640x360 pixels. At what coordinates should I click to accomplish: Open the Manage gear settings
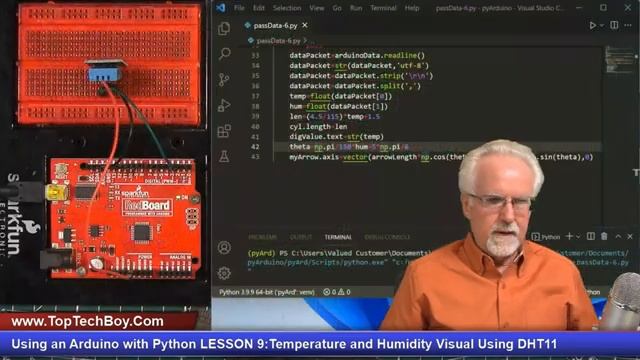click(x=224, y=273)
